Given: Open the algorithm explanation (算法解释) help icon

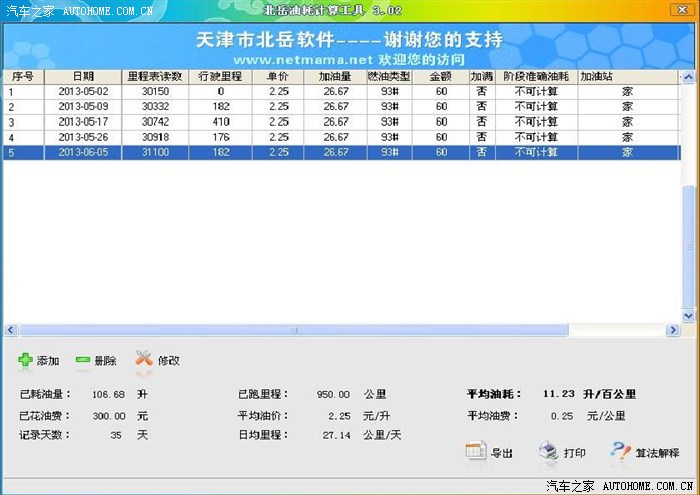Looking at the screenshot, I should [620, 452].
